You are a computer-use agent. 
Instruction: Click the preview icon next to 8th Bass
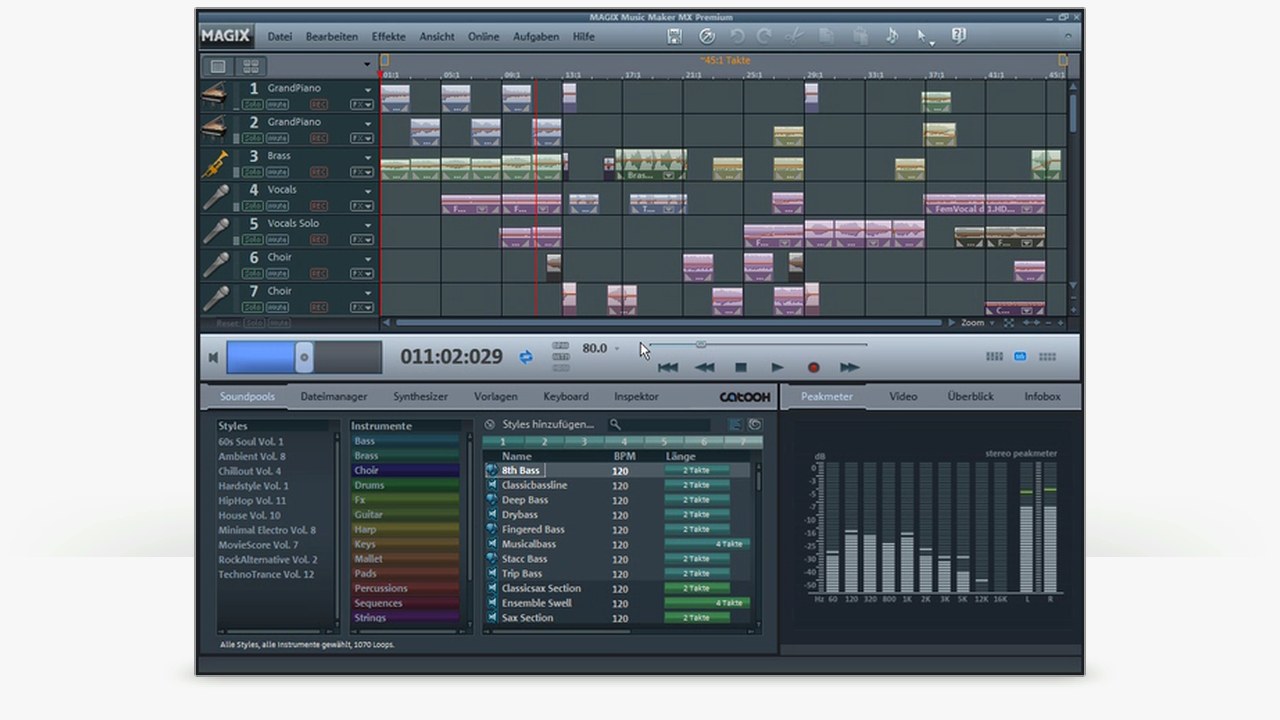[x=492, y=470]
